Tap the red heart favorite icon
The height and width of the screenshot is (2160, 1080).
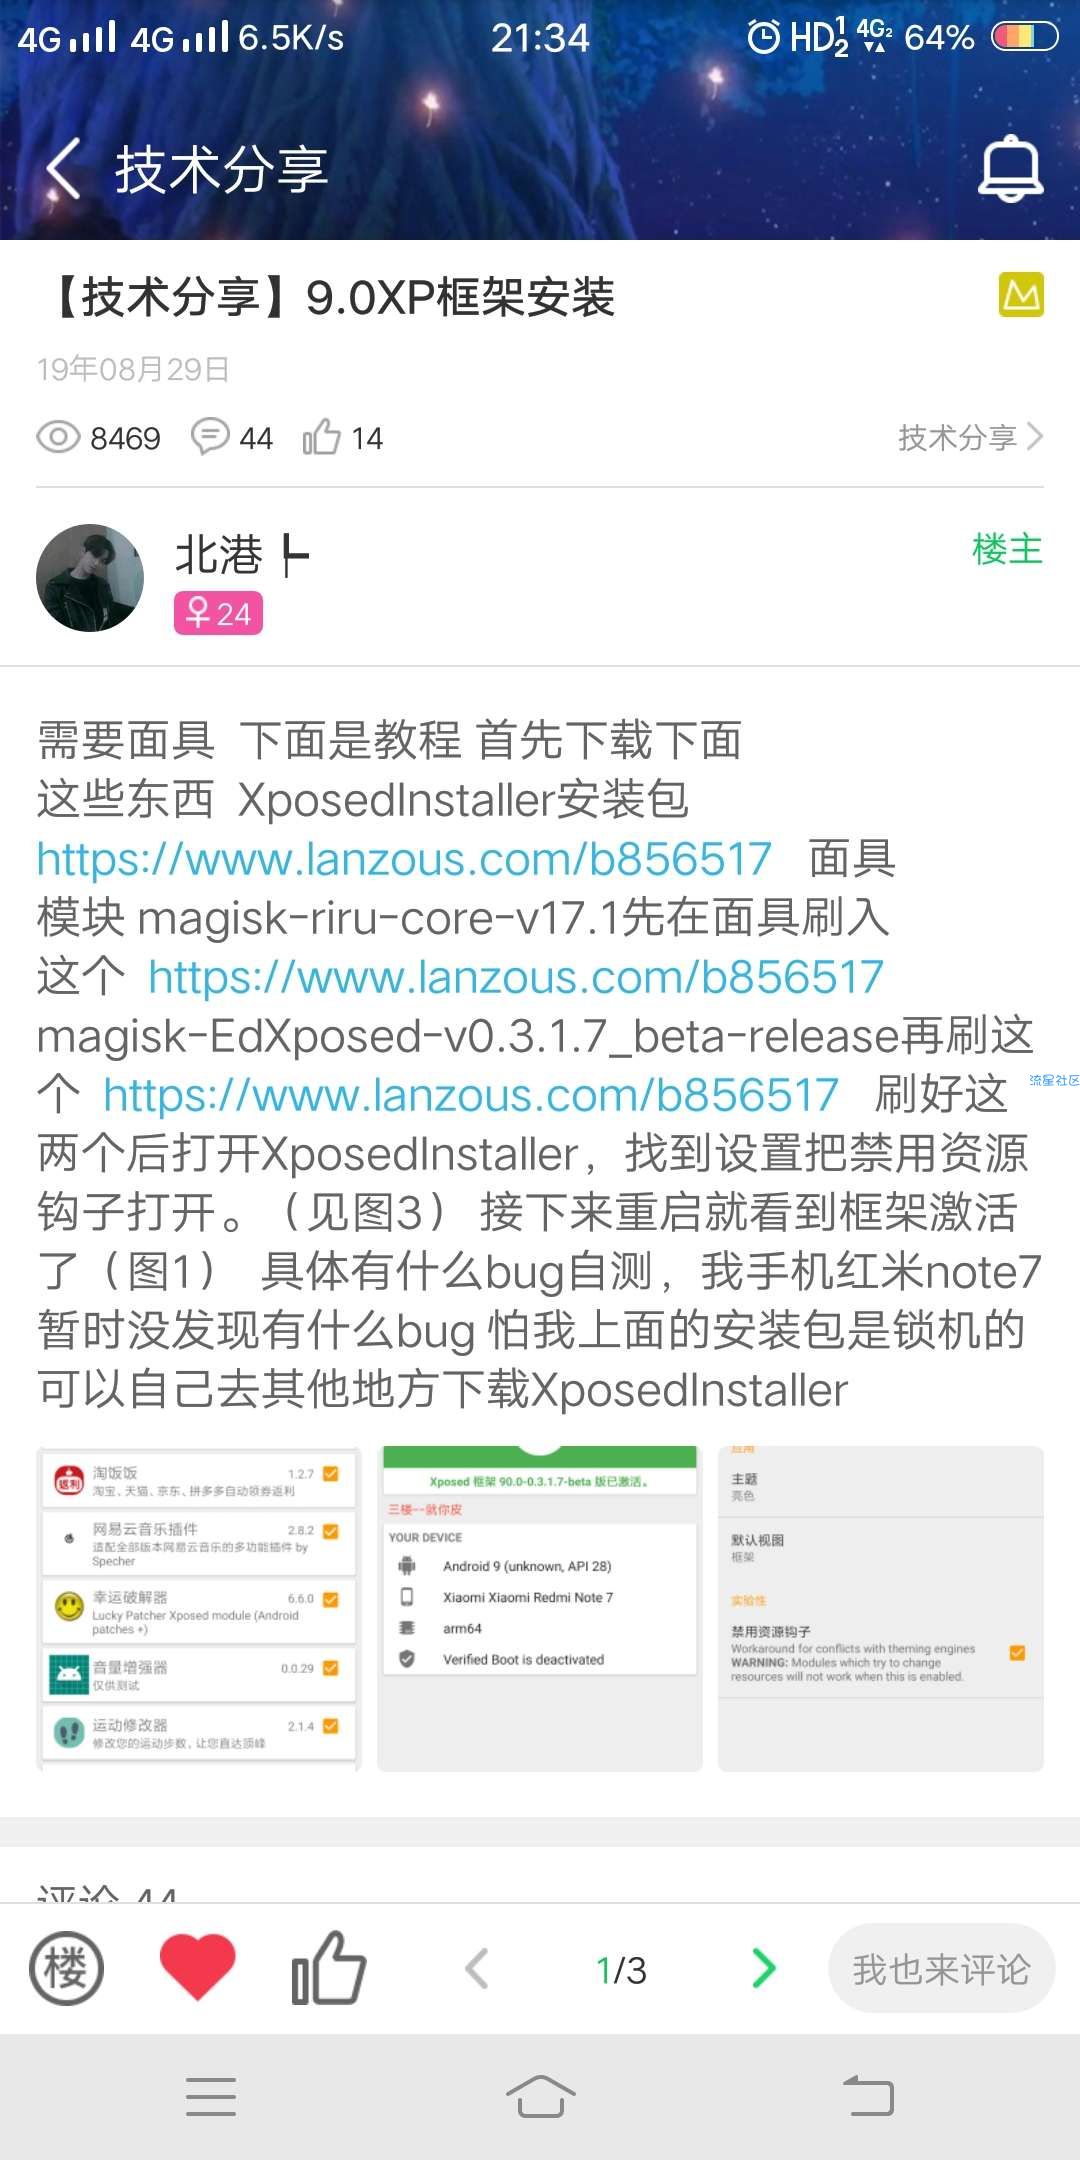pos(197,1967)
